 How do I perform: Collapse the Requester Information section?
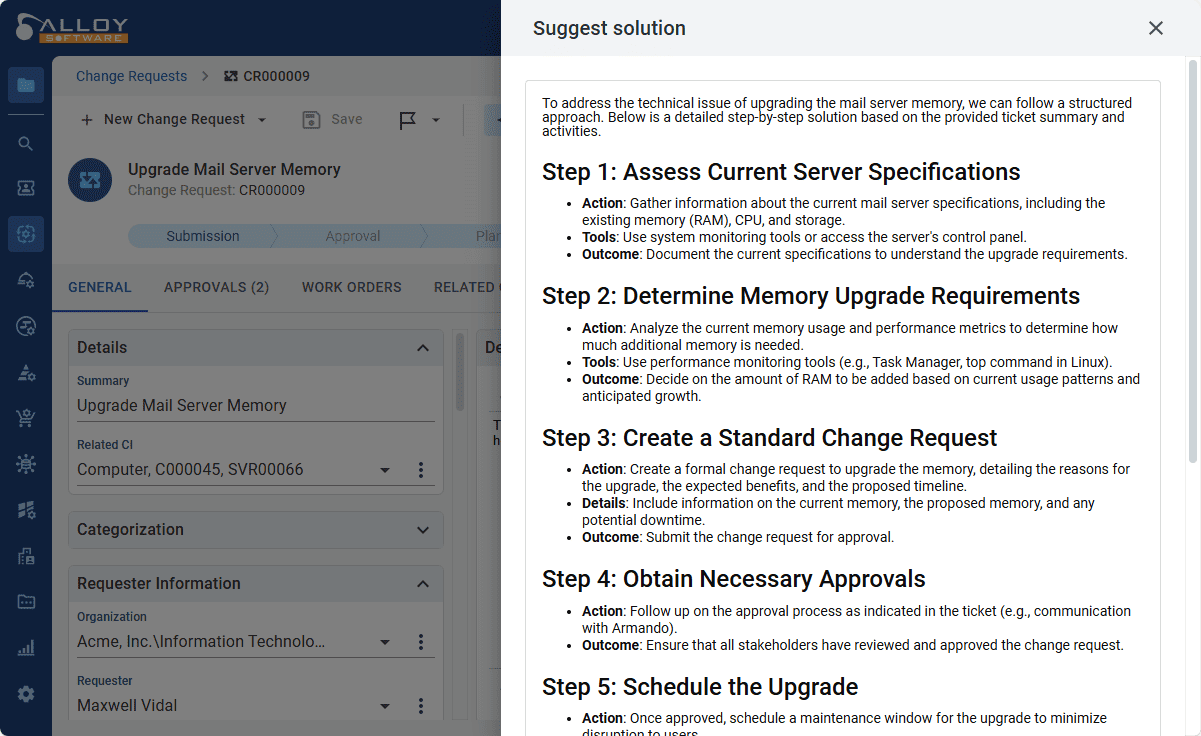click(x=423, y=584)
